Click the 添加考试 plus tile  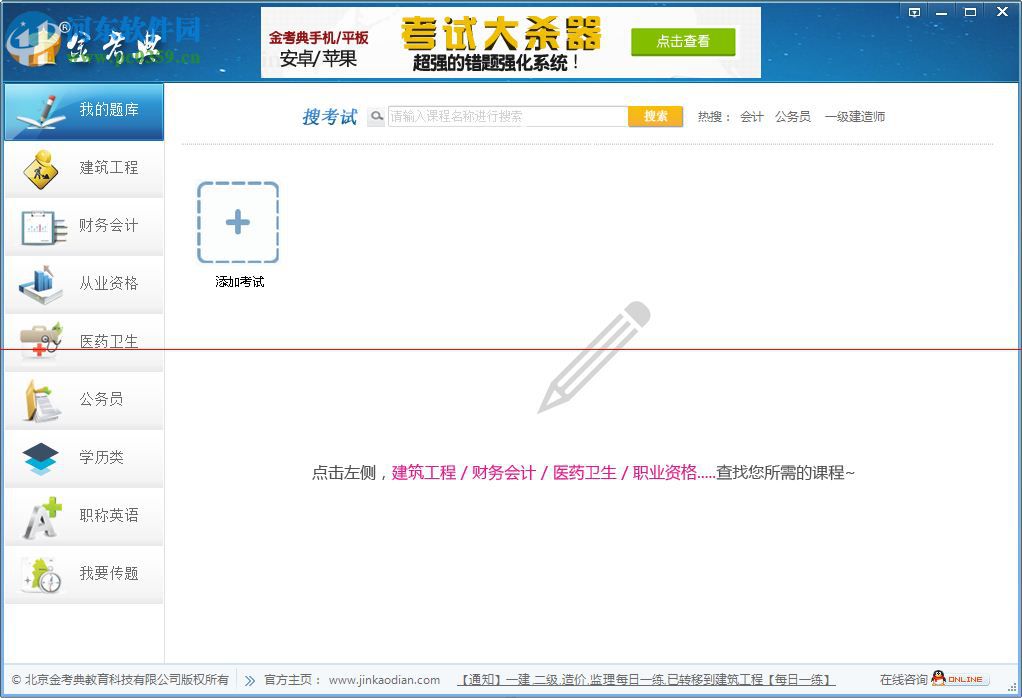(x=237, y=222)
